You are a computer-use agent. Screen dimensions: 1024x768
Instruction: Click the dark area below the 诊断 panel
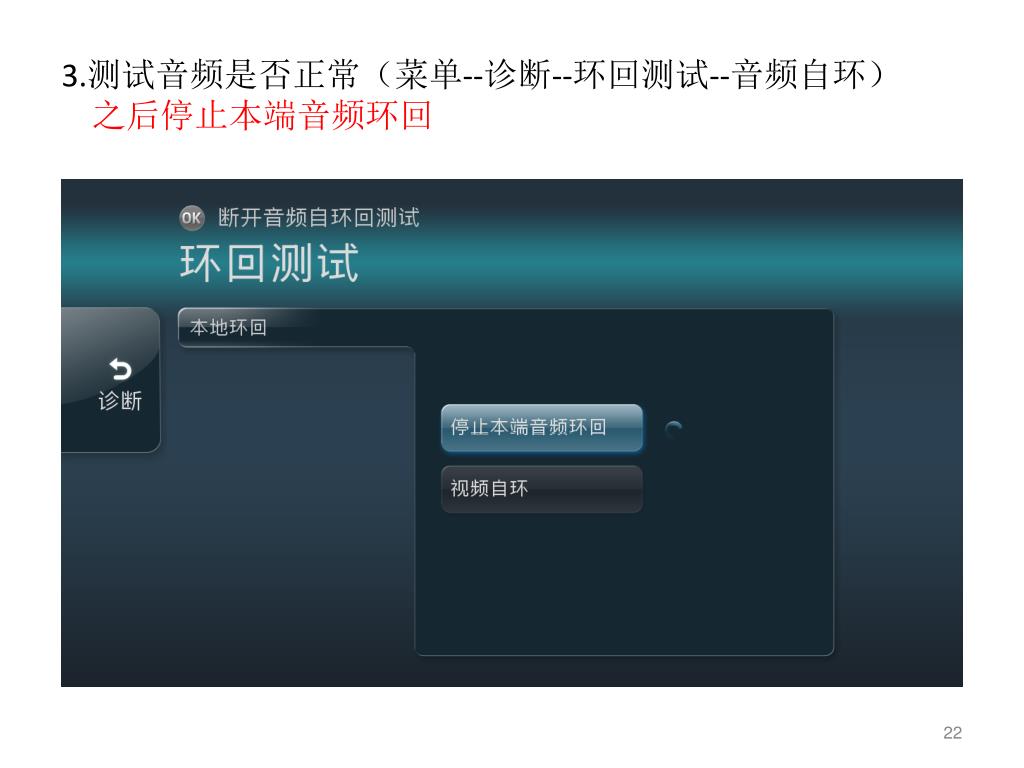(x=111, y=568)
